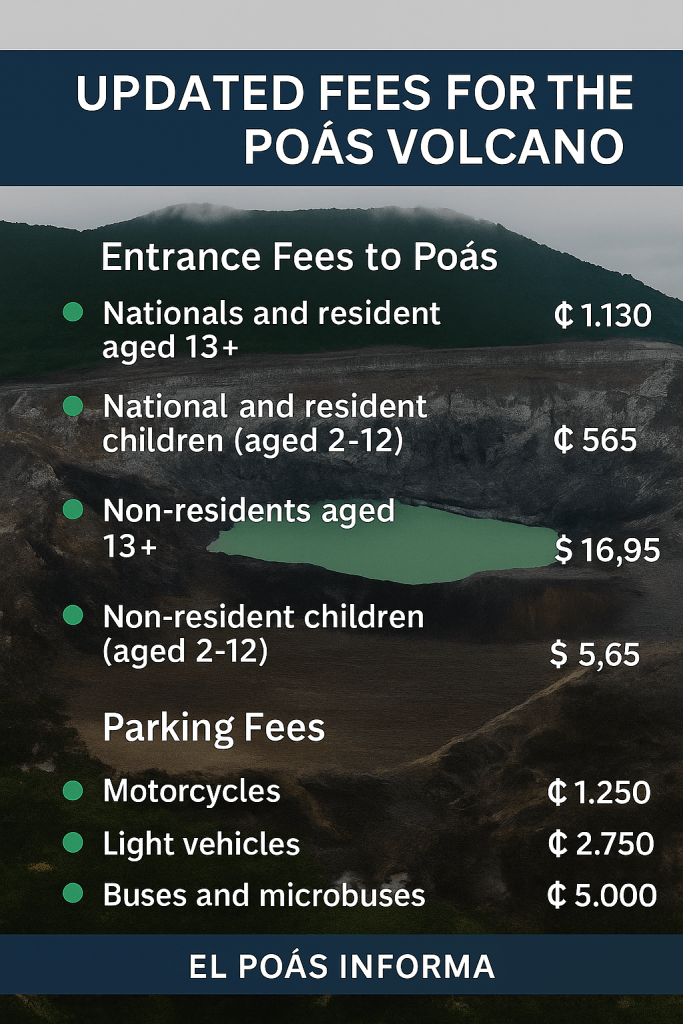Click the green bullet beside Buses and microbuses
Viewport: 683px width, 1024px height.
tap(73, 894)
